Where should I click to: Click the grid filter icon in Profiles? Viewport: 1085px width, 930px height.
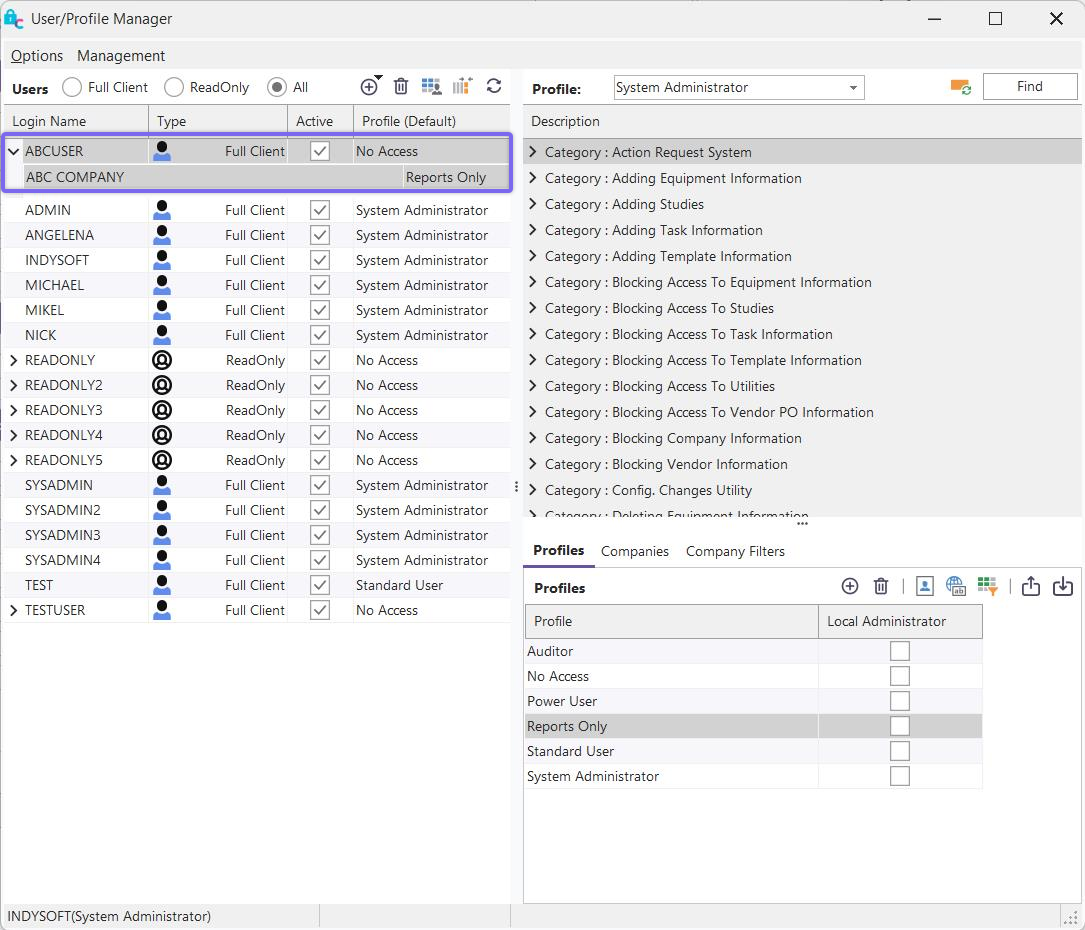[x=987, y=587]
